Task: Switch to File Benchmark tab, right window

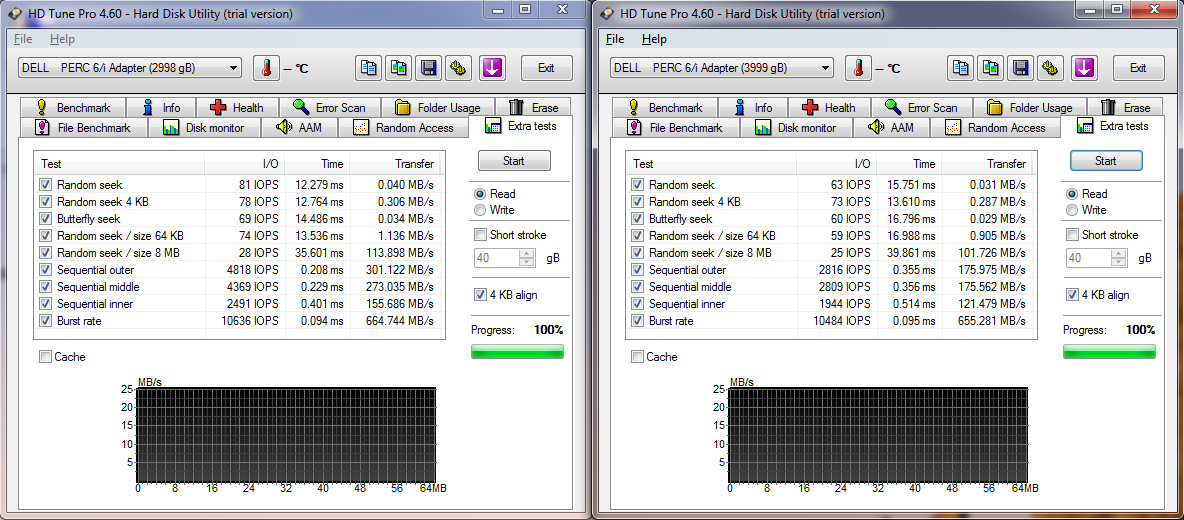Action: [675, 128]
